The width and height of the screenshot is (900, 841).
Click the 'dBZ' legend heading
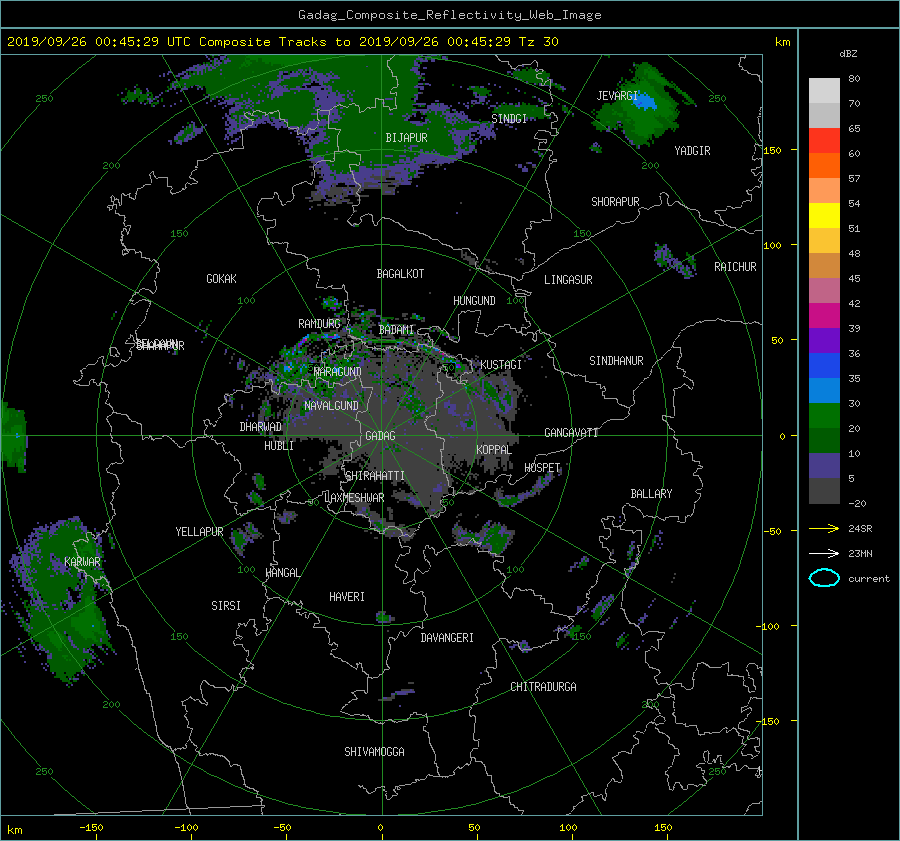[848, 54]
